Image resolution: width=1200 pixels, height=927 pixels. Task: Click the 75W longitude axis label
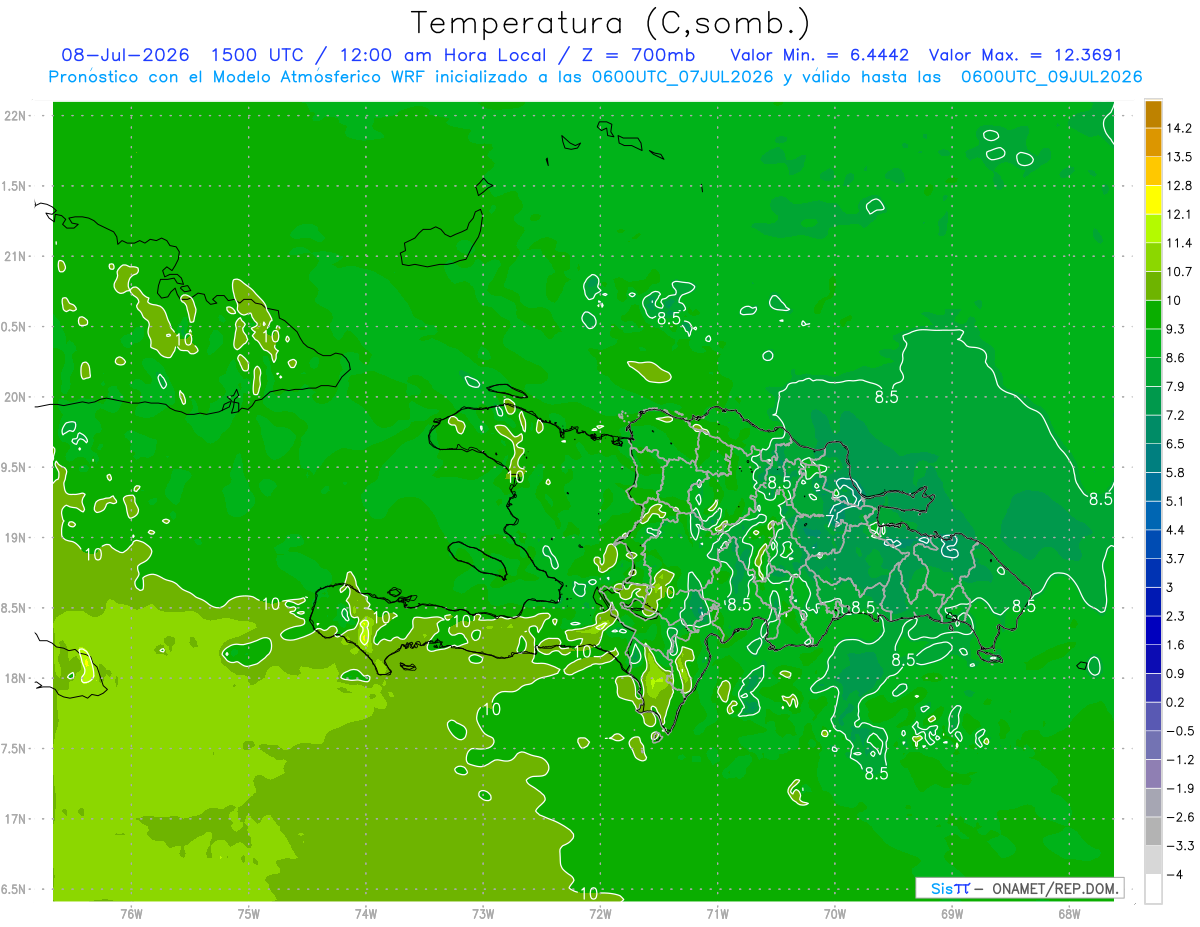coord(249,913)
